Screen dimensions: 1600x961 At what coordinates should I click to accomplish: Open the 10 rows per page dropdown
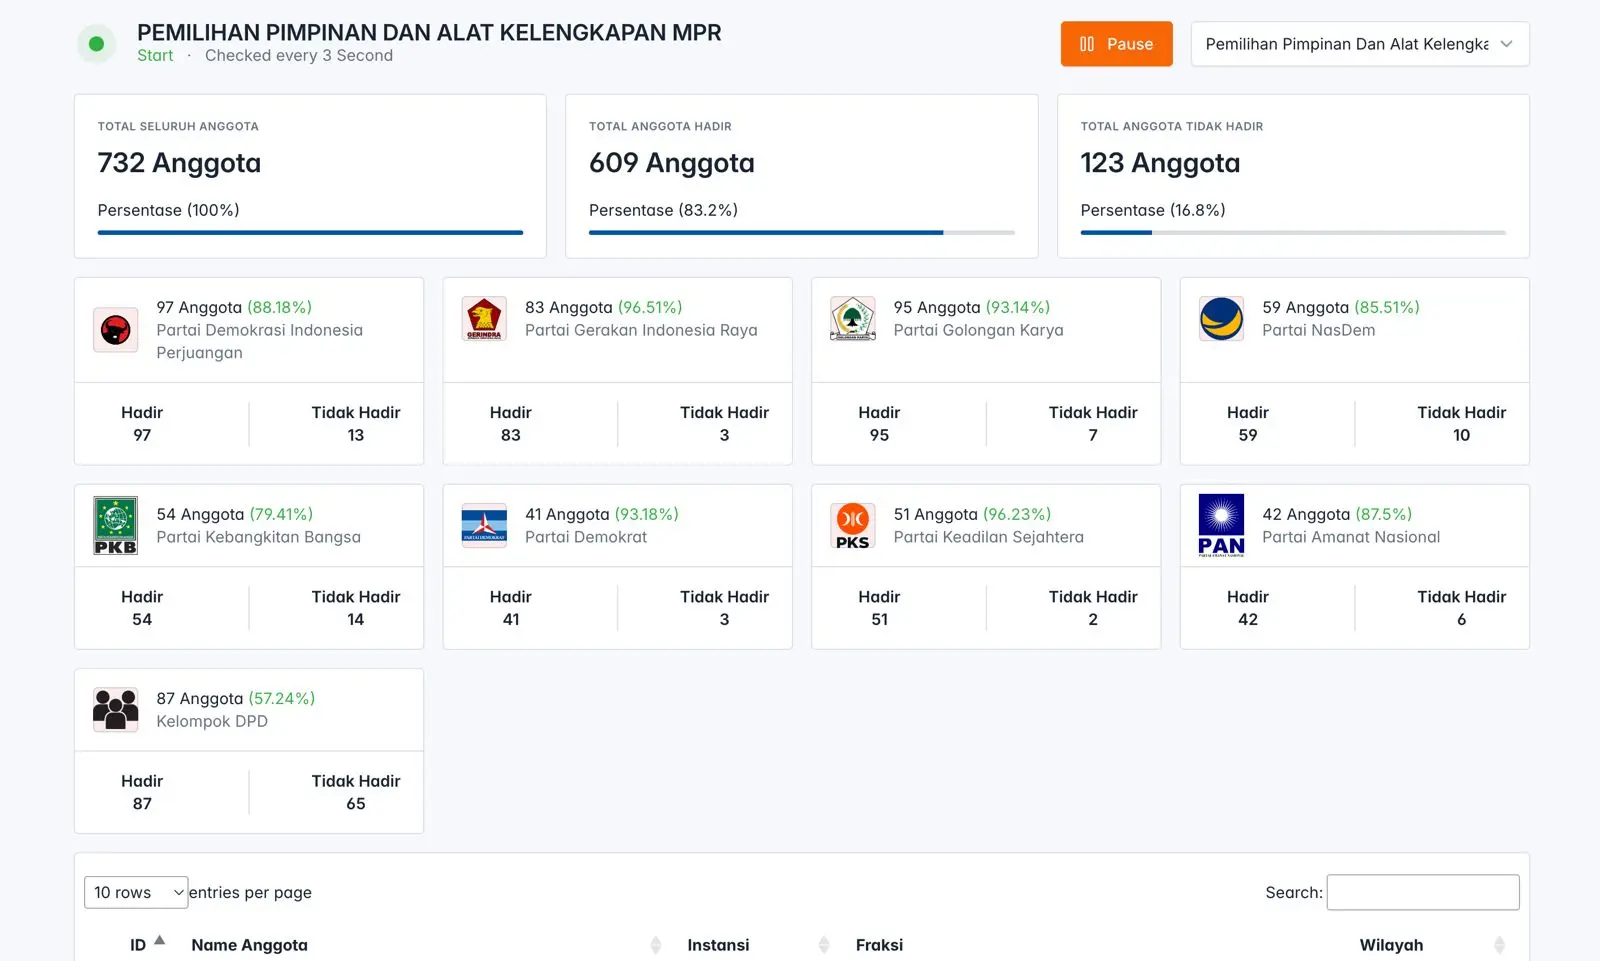136,892
